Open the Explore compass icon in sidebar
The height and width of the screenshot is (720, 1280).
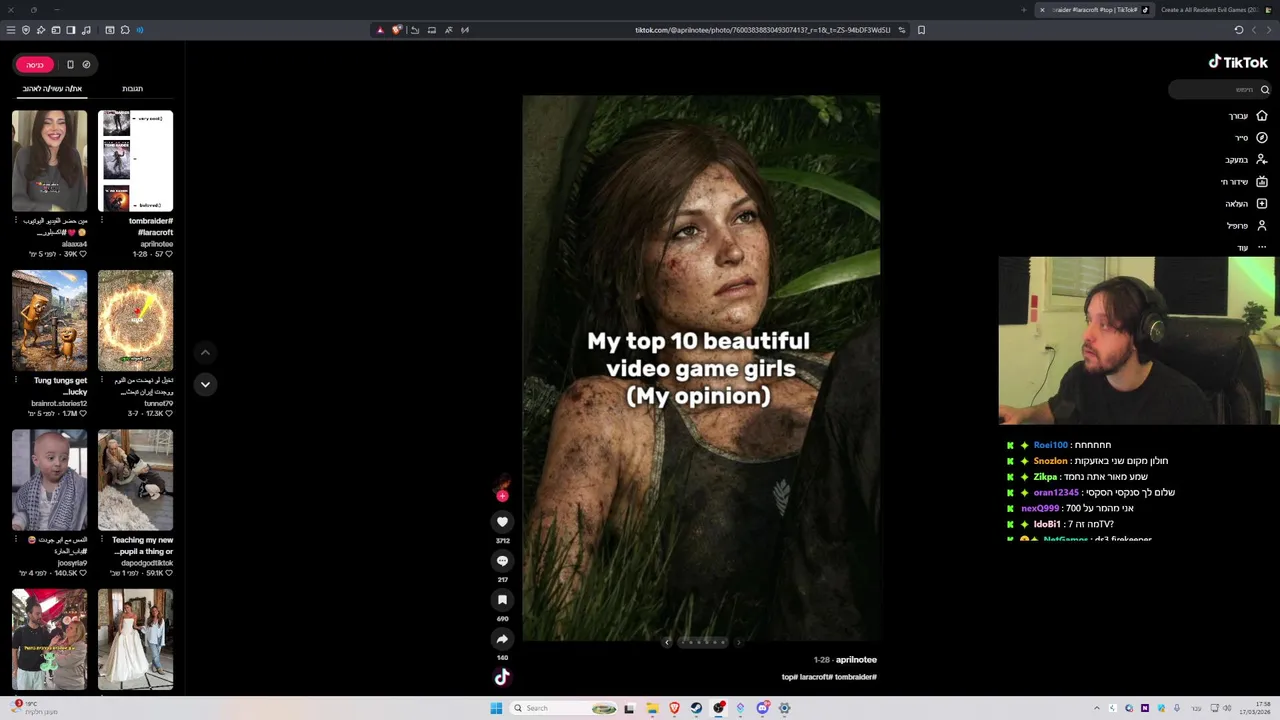tap(1261, 138)
